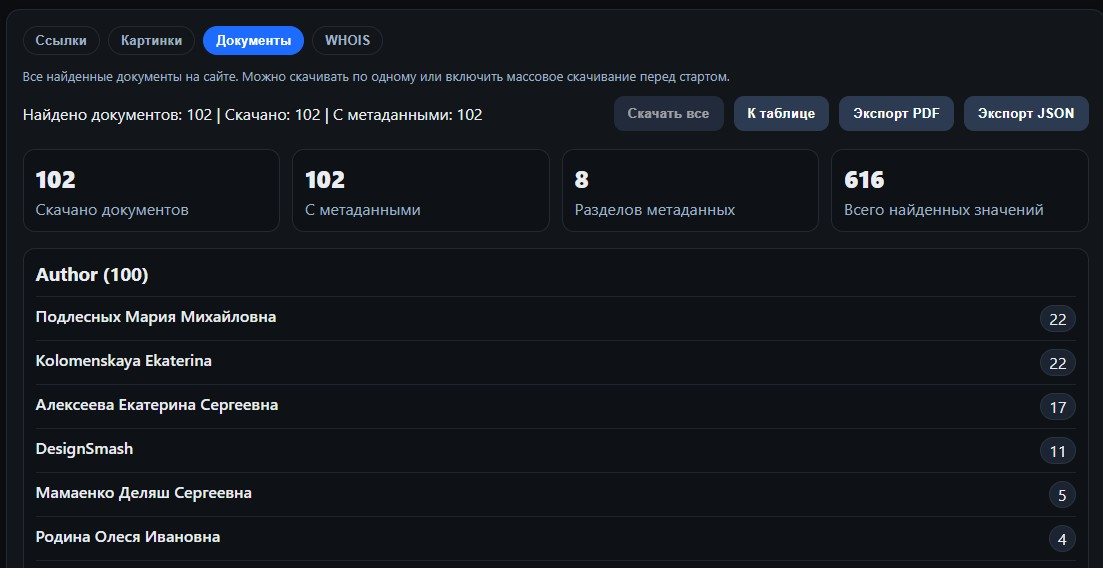Click the Разделов метаданных stat card

click(690, 191)
